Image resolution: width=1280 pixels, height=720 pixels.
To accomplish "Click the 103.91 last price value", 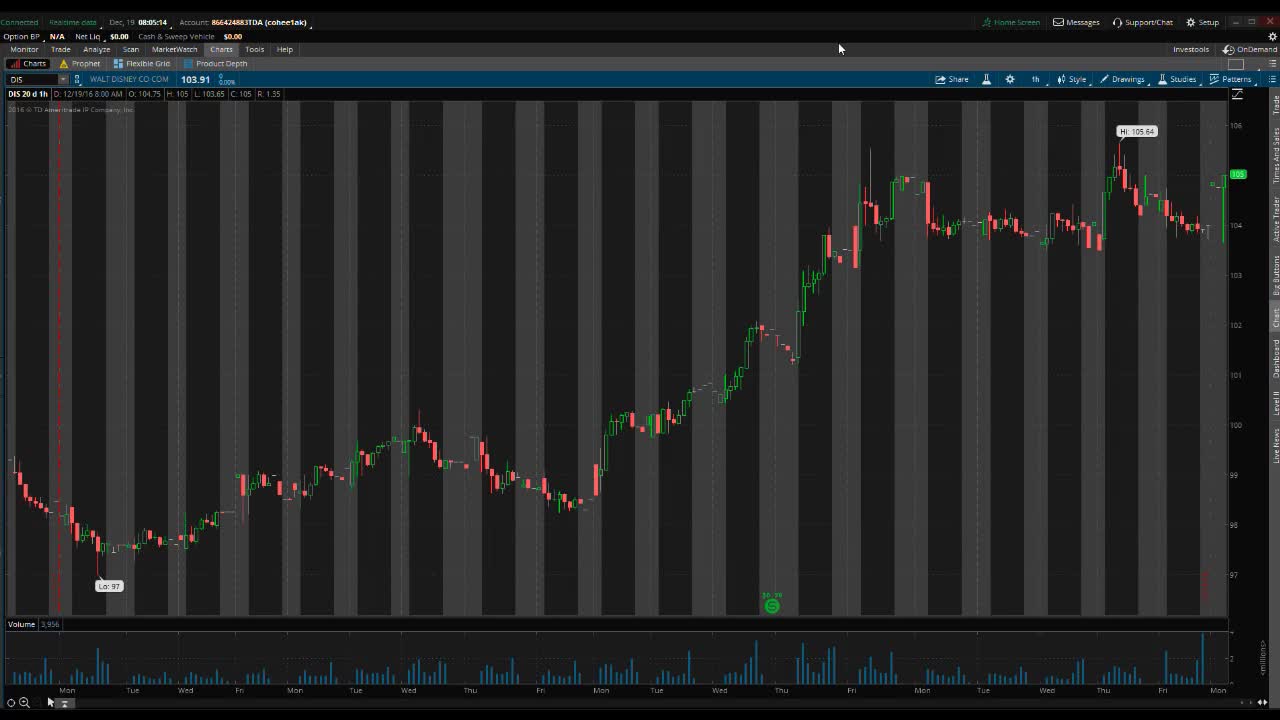I will pos(195,79).
